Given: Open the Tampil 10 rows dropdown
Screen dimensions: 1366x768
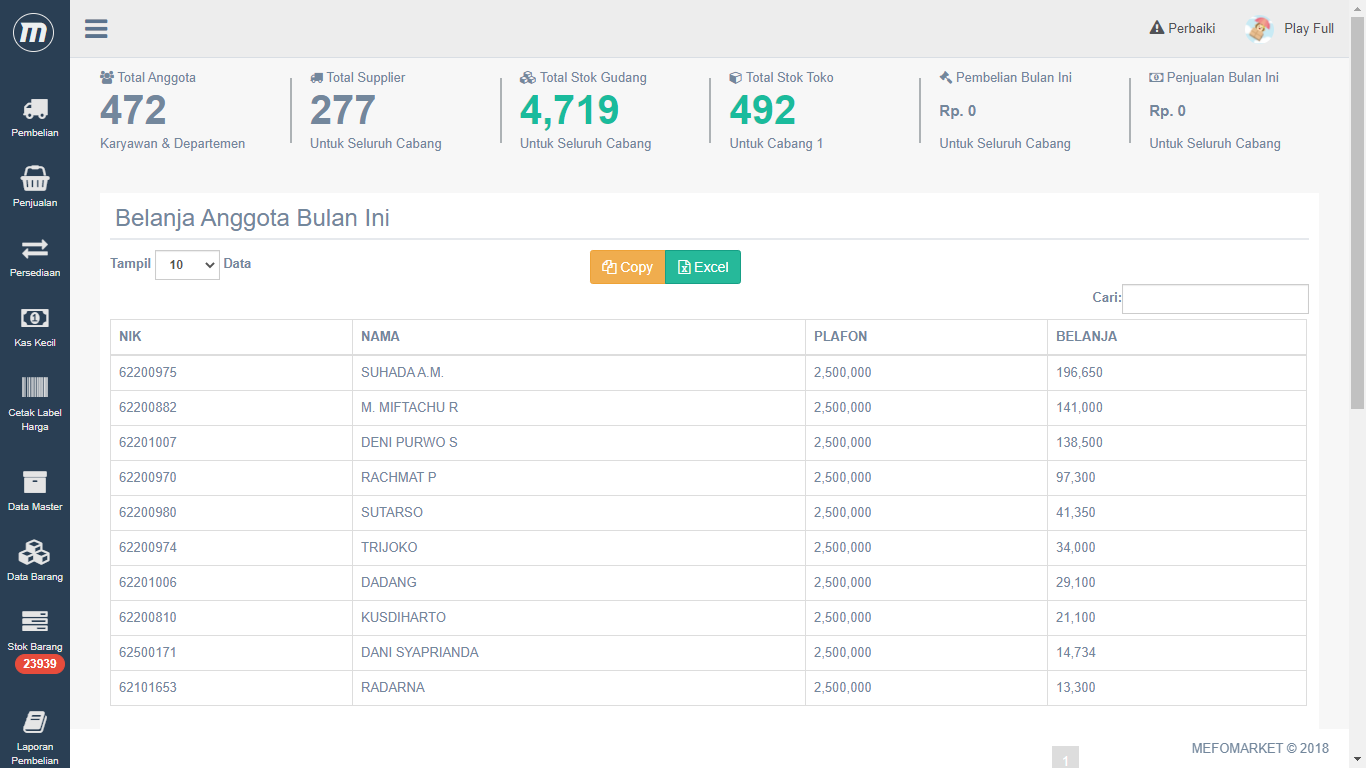Looking at the screenshot, I should pos(187,265).
